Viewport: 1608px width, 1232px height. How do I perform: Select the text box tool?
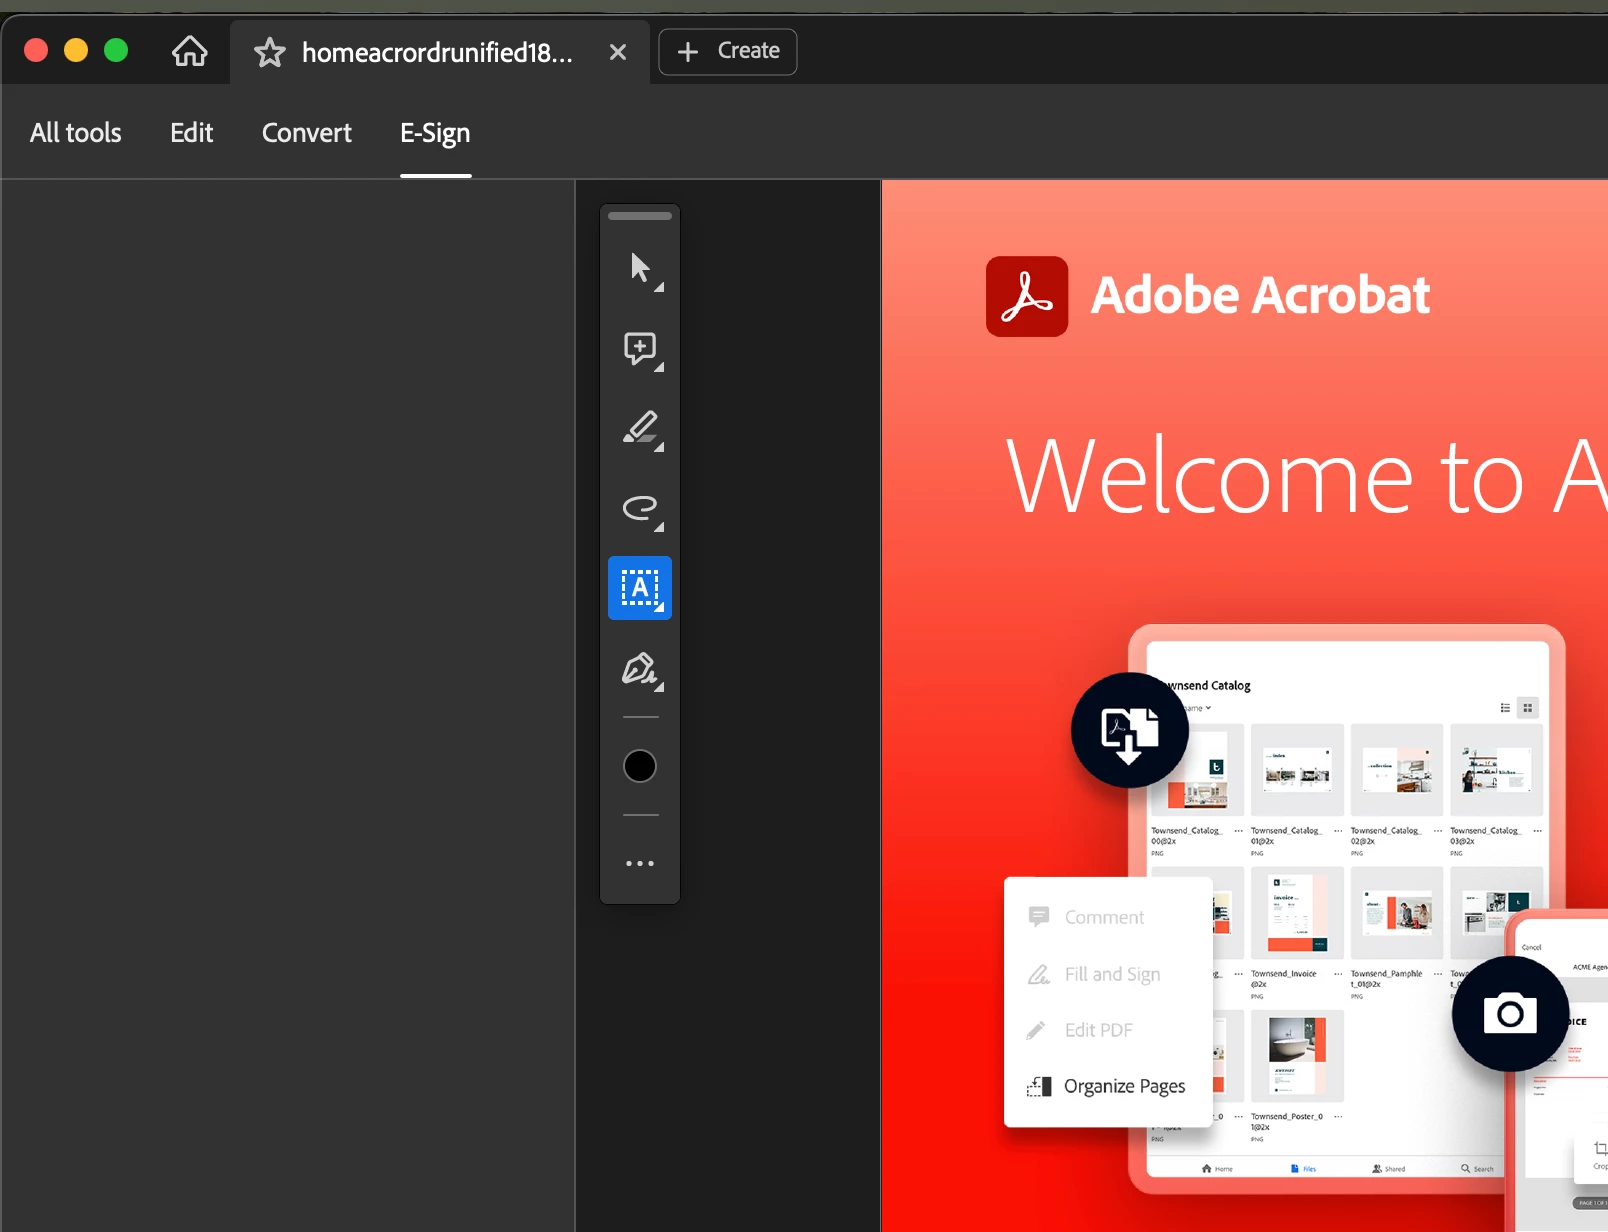click(640, 588)
